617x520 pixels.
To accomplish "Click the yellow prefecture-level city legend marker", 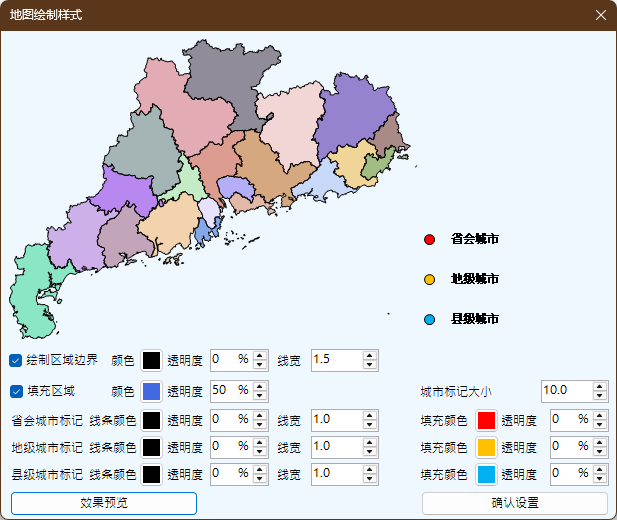I will [x=430, y=280].
